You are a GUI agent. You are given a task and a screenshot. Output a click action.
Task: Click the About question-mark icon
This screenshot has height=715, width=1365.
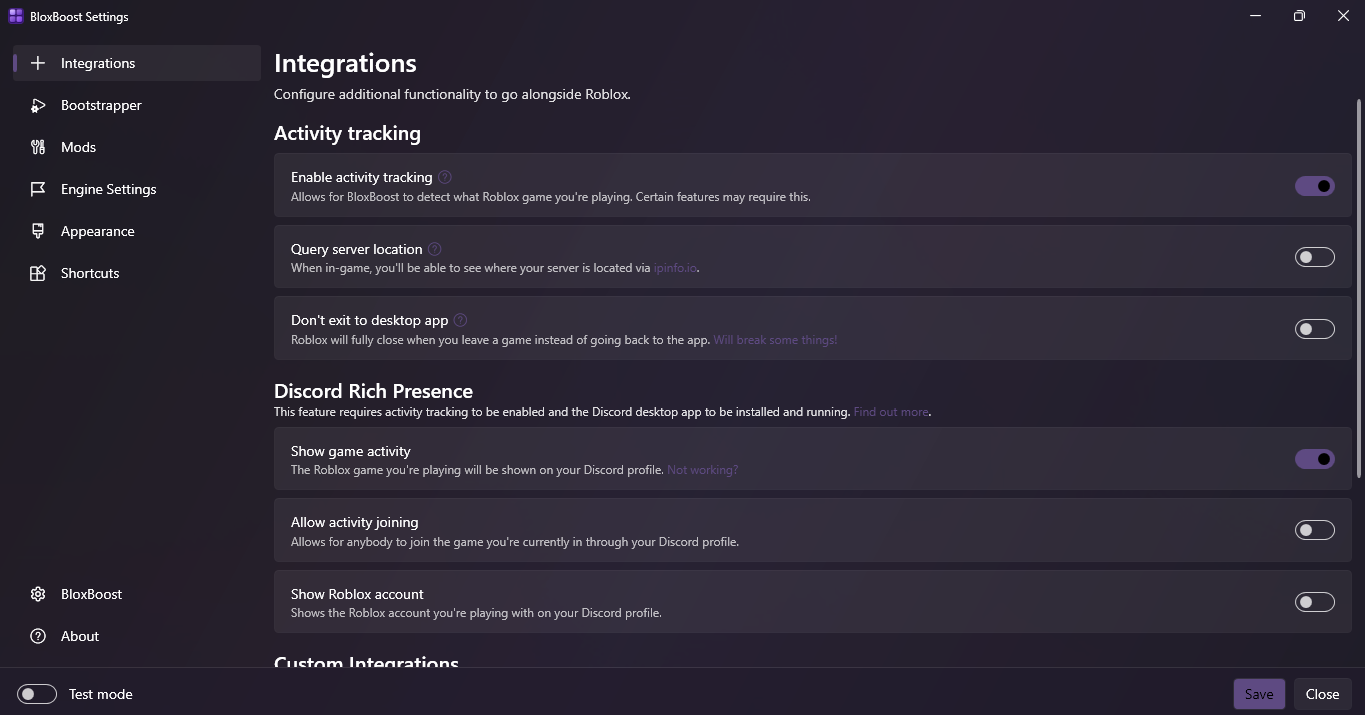pos(38,636)
